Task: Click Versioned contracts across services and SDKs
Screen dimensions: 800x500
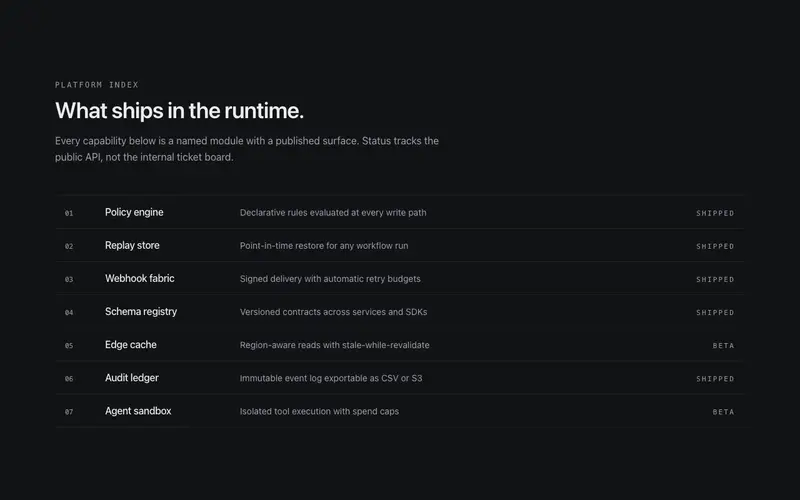Action: coord(334,312)
